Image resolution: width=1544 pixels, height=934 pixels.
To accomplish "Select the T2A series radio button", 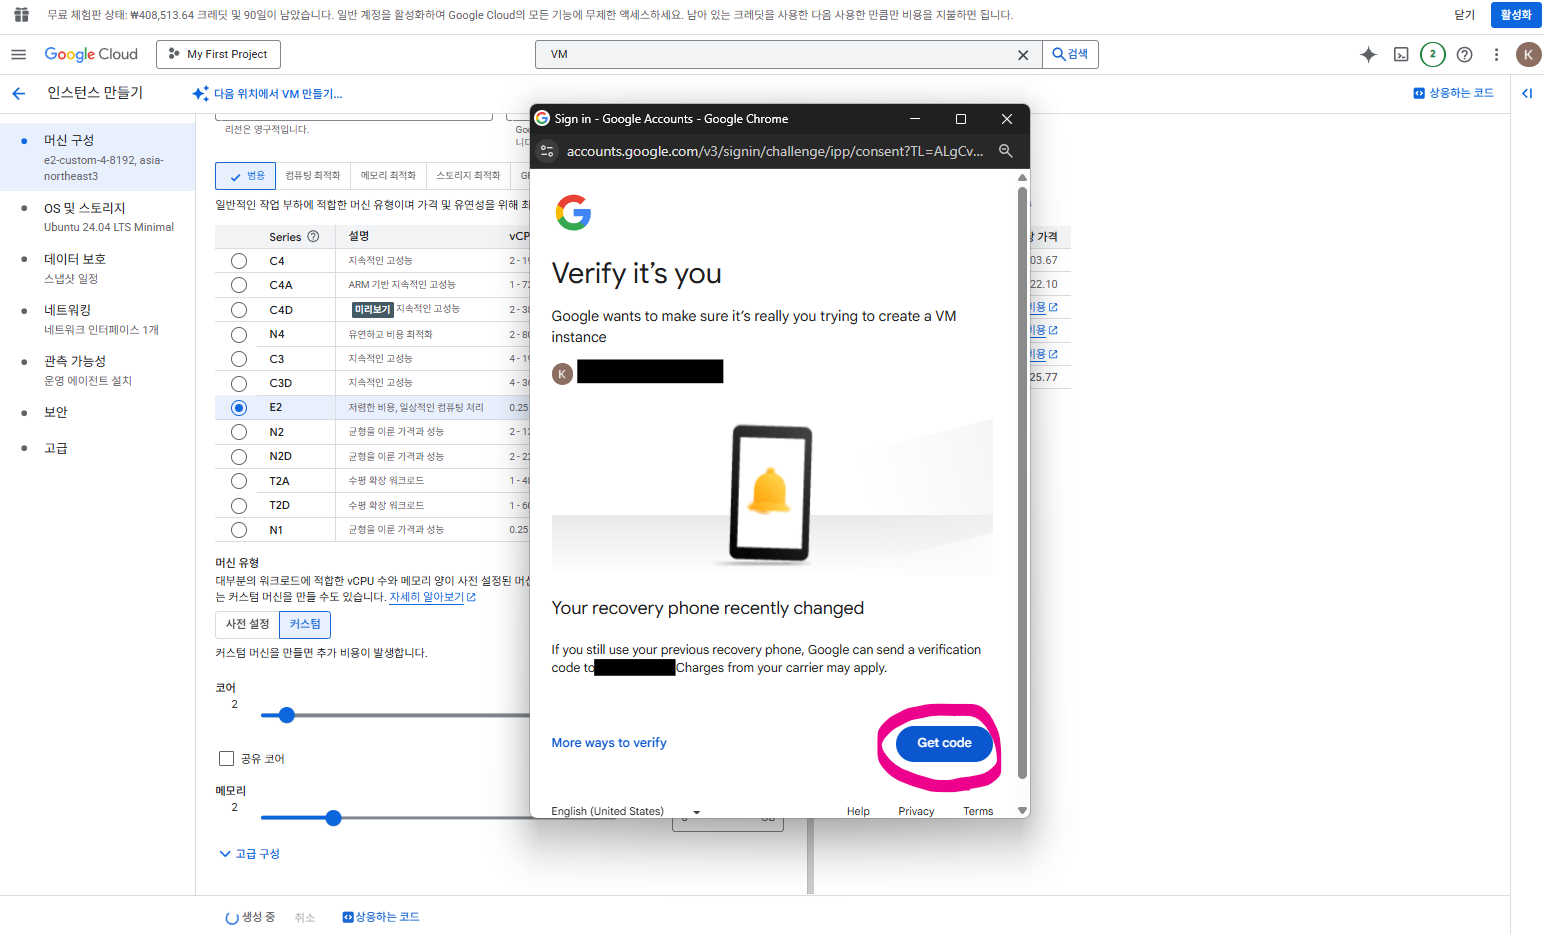I will point(239,481).
